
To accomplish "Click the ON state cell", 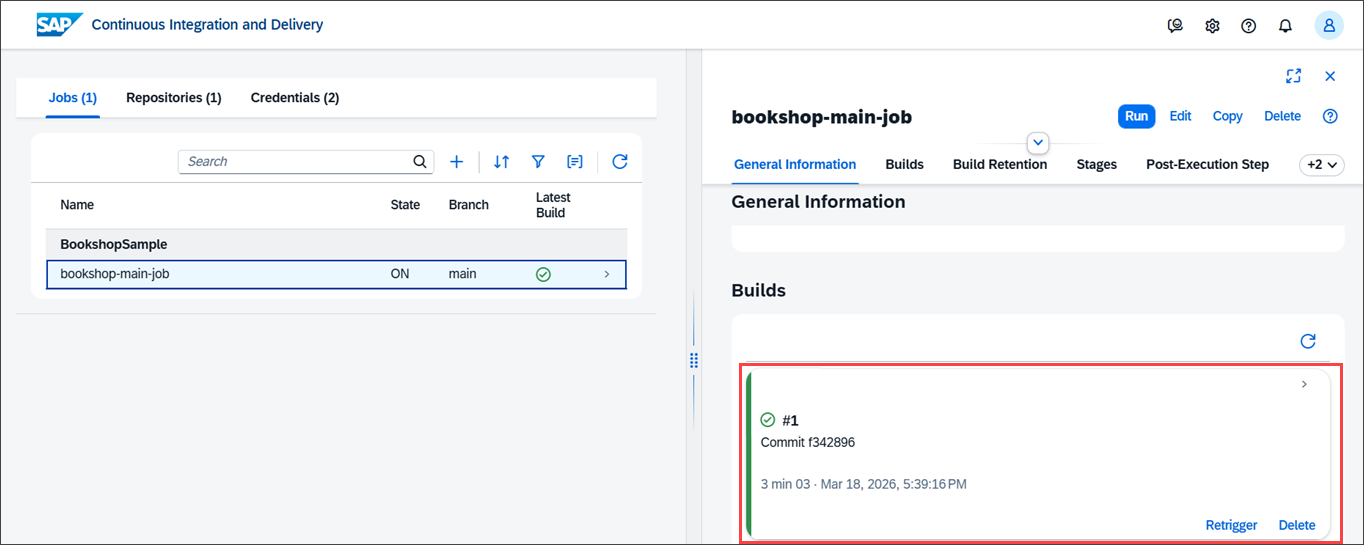I will point(400,273).
